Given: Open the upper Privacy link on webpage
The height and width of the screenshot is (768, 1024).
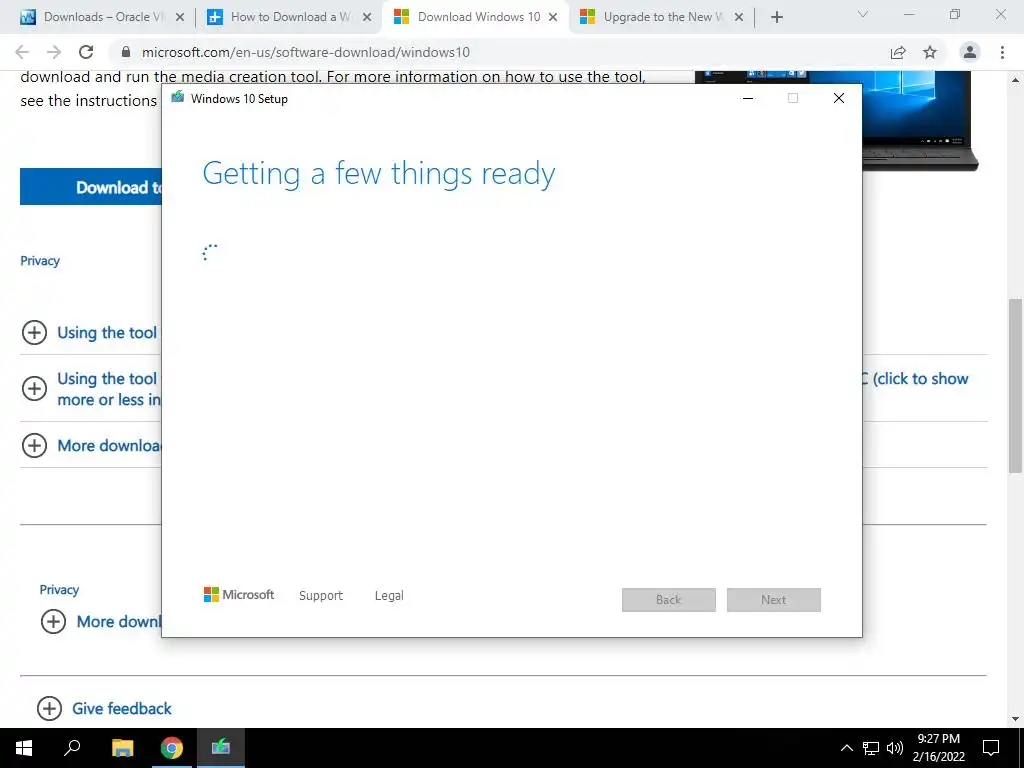Looking at the screenshot, I should 40,261.
